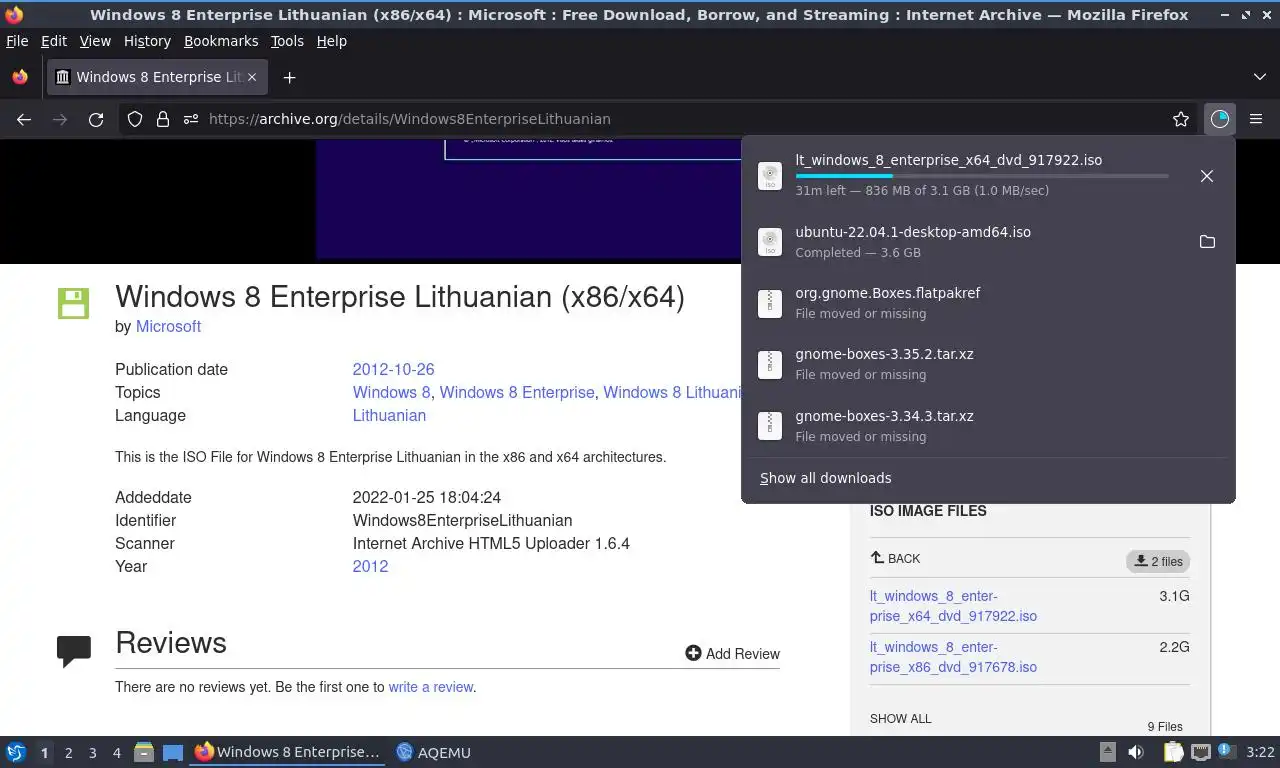Click the address bar URL

click(410, 119)
